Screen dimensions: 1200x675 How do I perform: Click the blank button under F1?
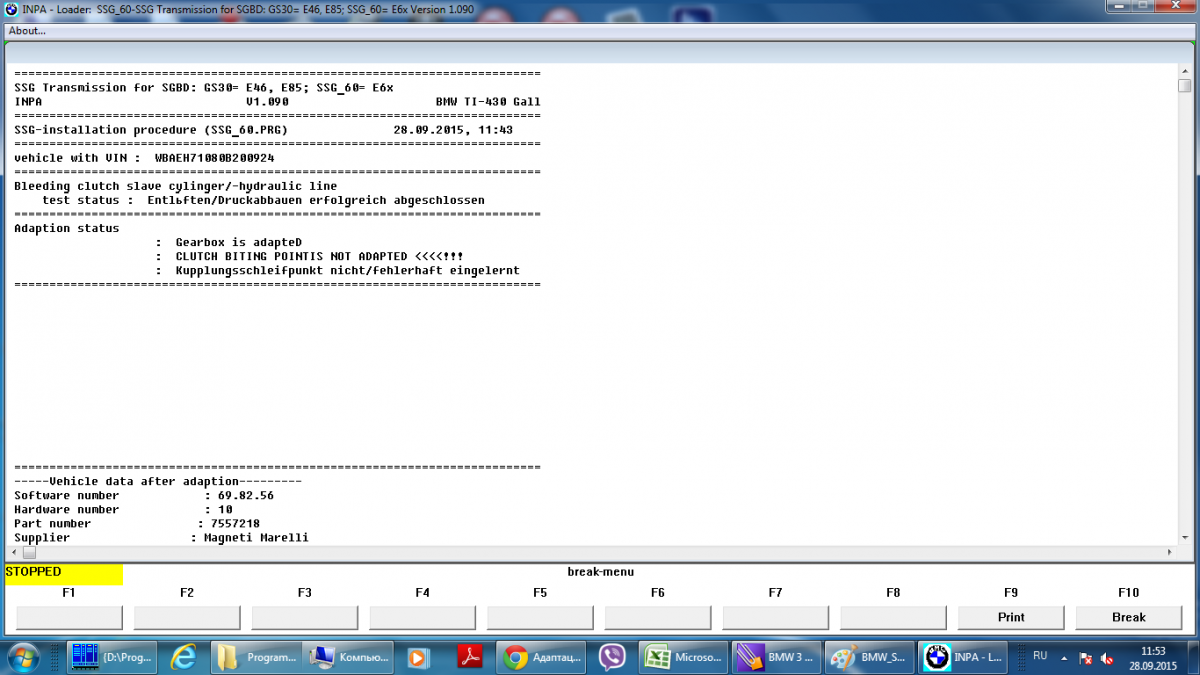pyautogui.click(x=69, y=617)
